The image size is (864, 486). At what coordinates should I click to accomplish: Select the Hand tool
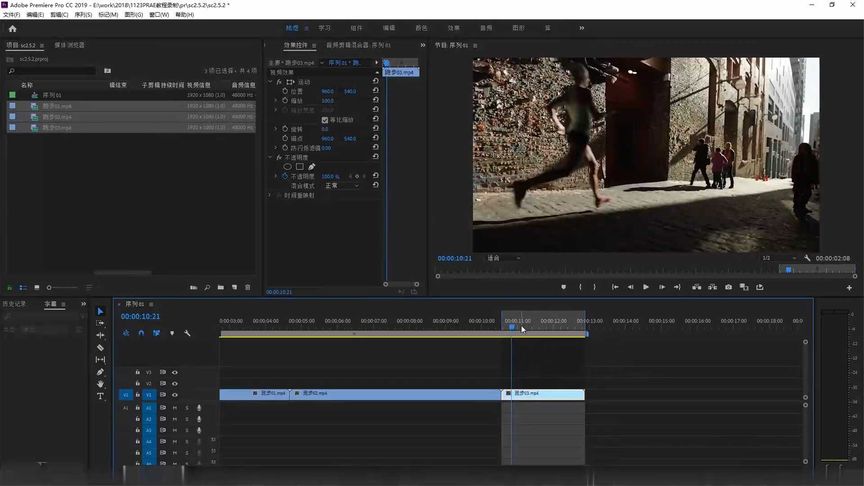coord(100,384)
